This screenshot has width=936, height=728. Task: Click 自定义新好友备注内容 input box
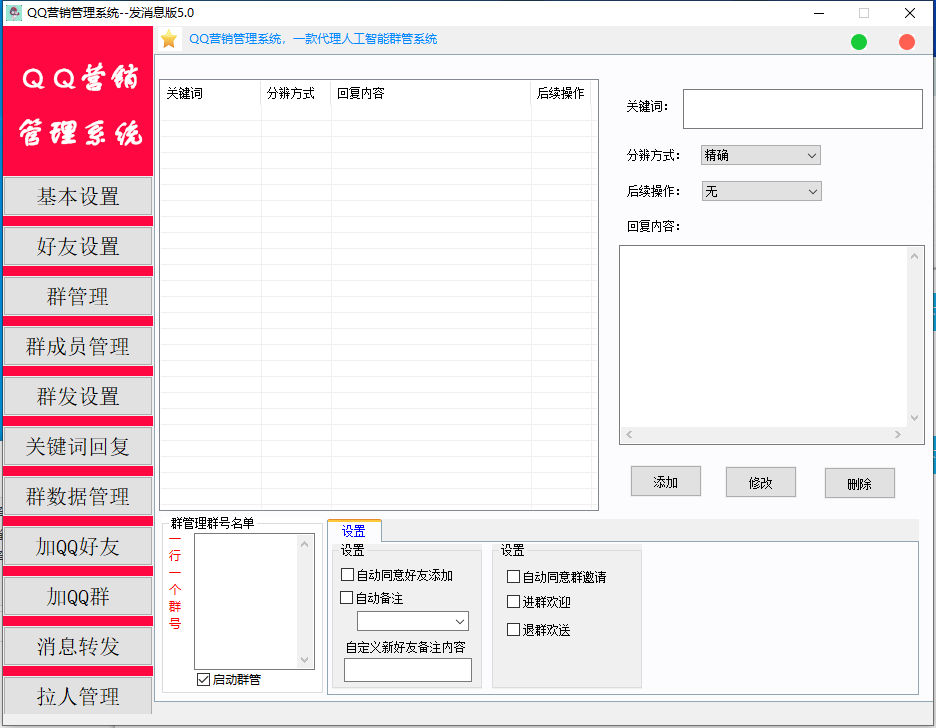(x=408, y=670)
